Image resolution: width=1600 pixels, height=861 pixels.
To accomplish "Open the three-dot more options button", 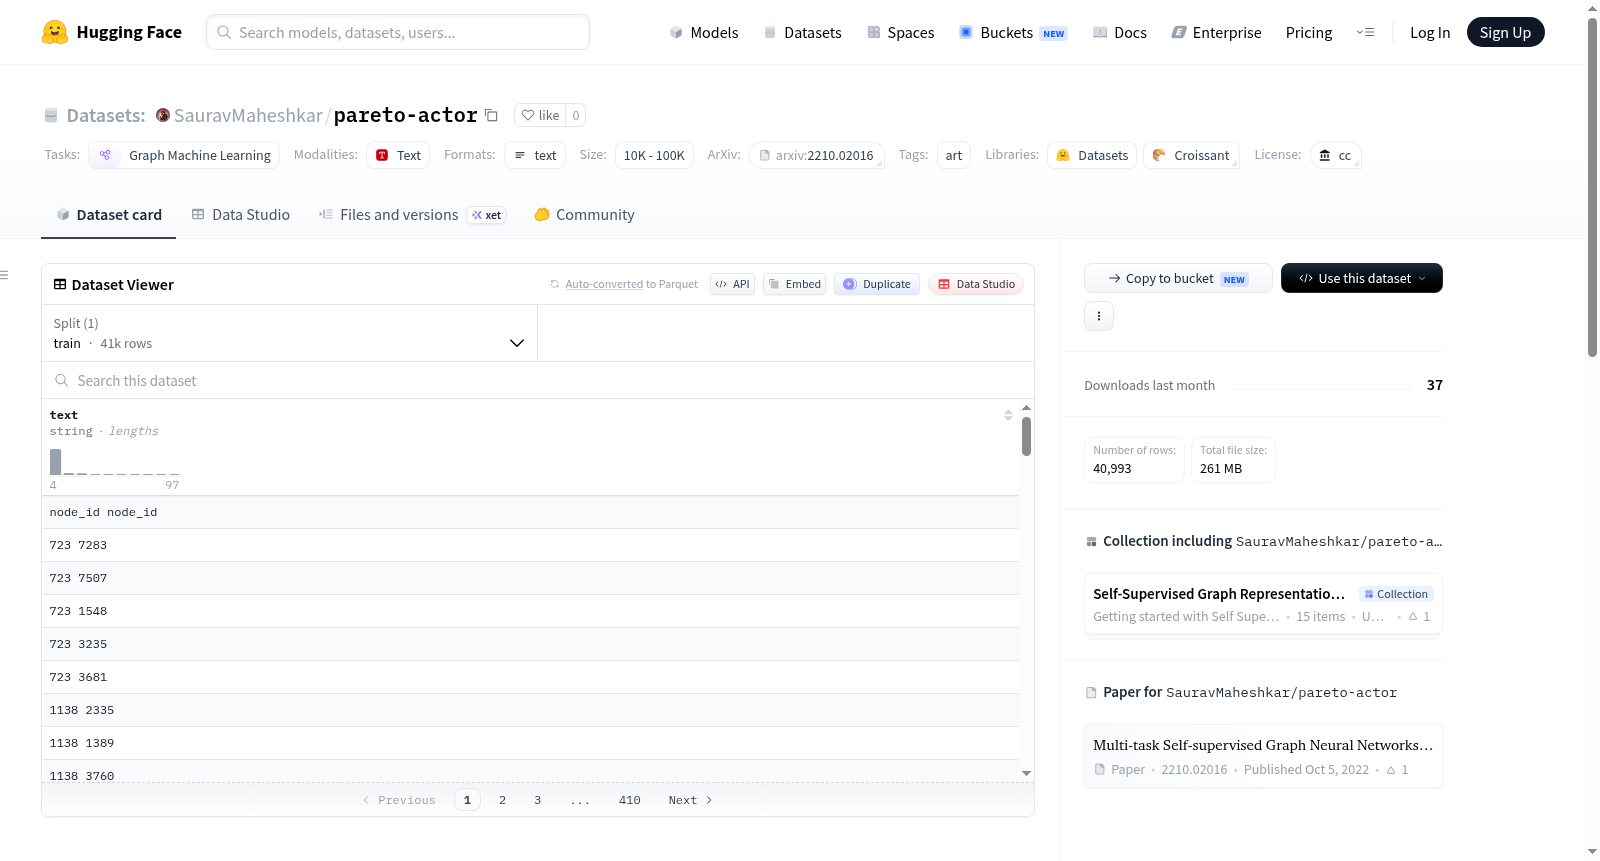I will [1099, 316].
